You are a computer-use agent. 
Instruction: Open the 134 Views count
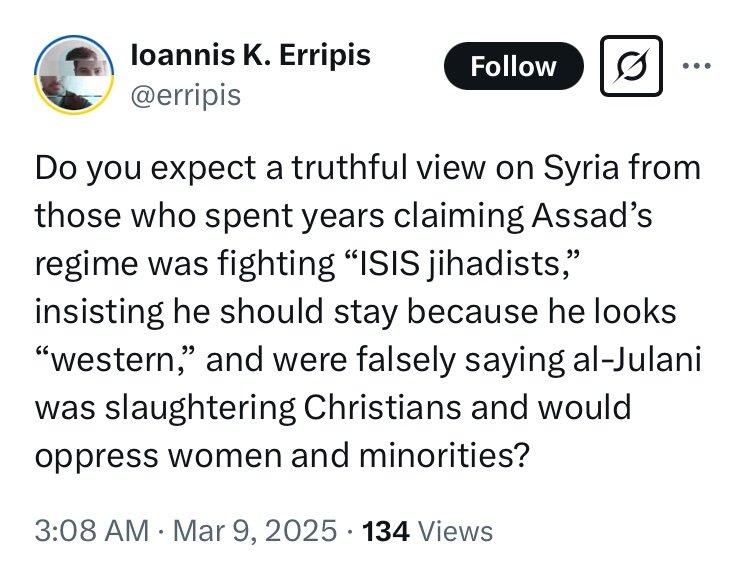(x=426, y=530)
